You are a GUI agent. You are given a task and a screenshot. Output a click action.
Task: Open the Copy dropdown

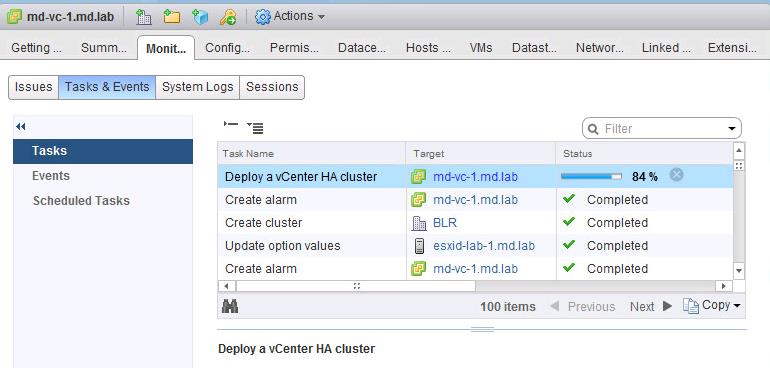click(712, 306)
